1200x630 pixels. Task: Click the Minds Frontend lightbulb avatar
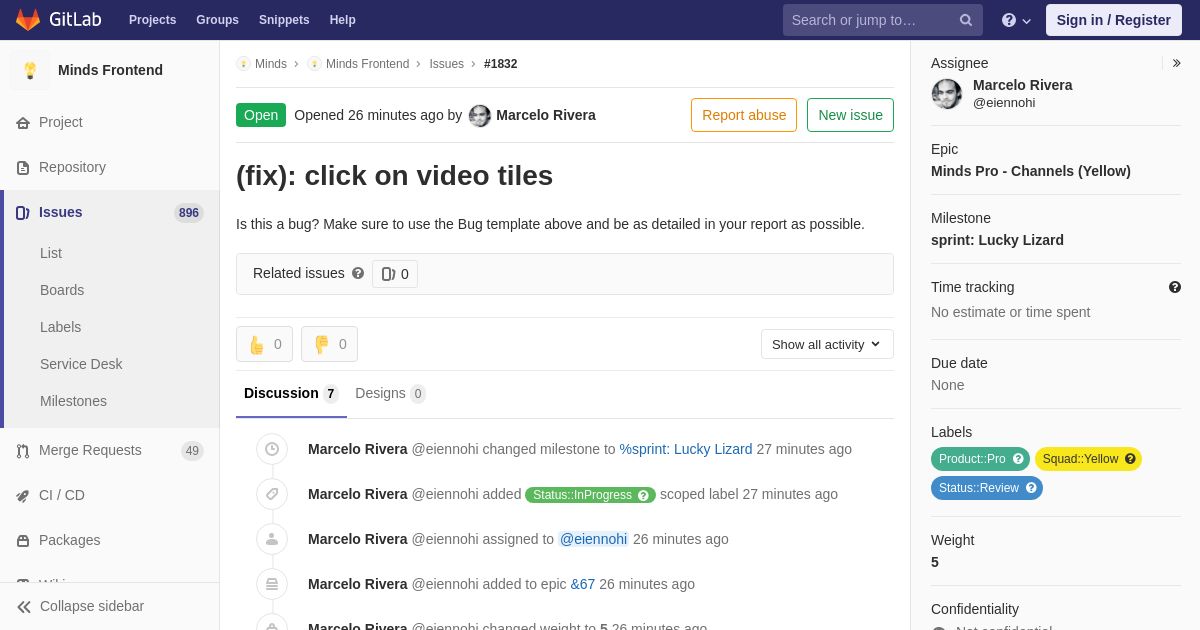[x=30, y=70]
